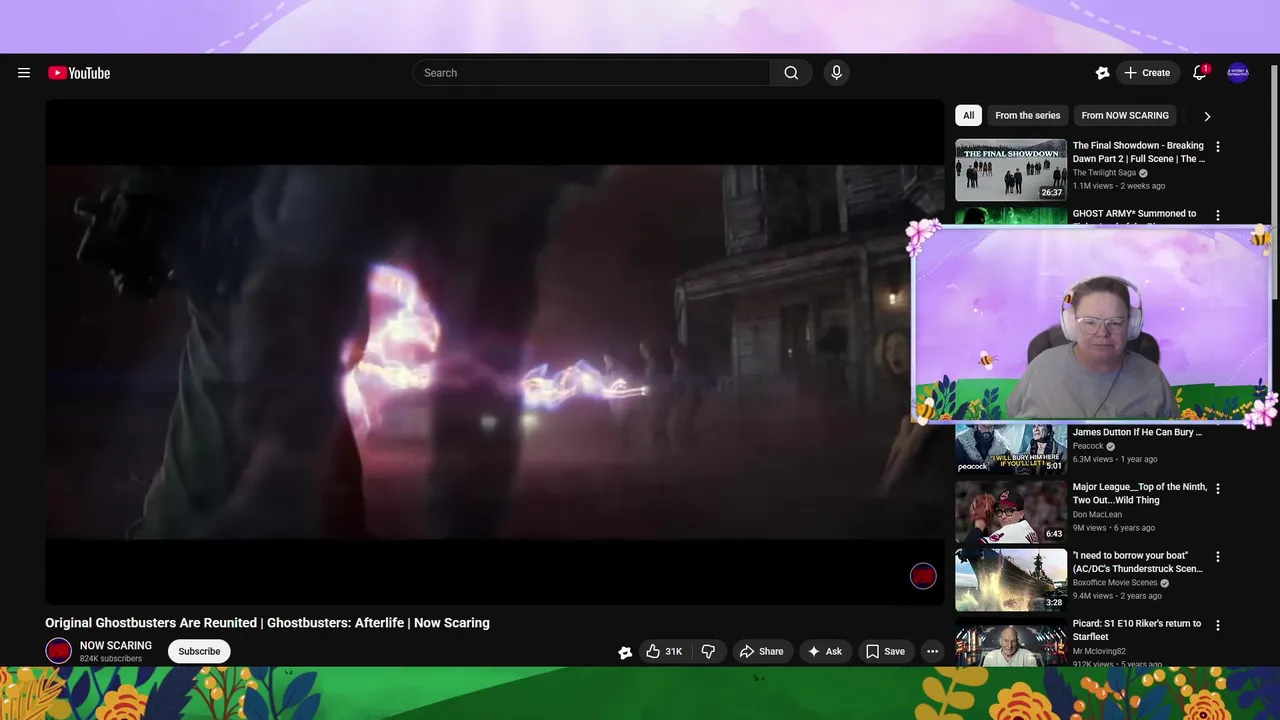Click 'Boxoffice Movie Scenes' channel name
Screen dimensions: 1280x720
pos(1115,583)
